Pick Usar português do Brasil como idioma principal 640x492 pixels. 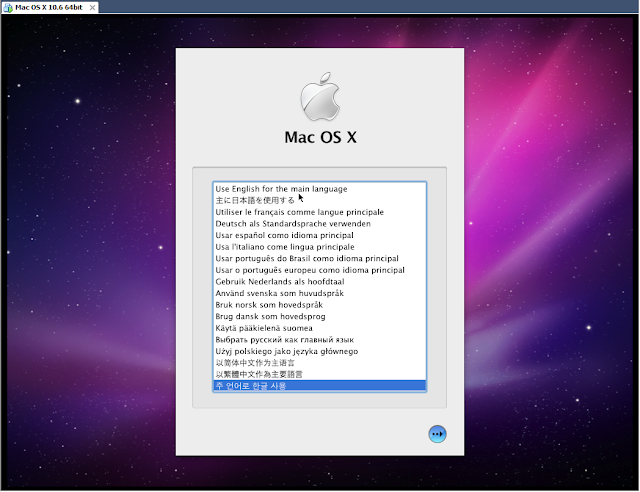(x=320, y=258)
